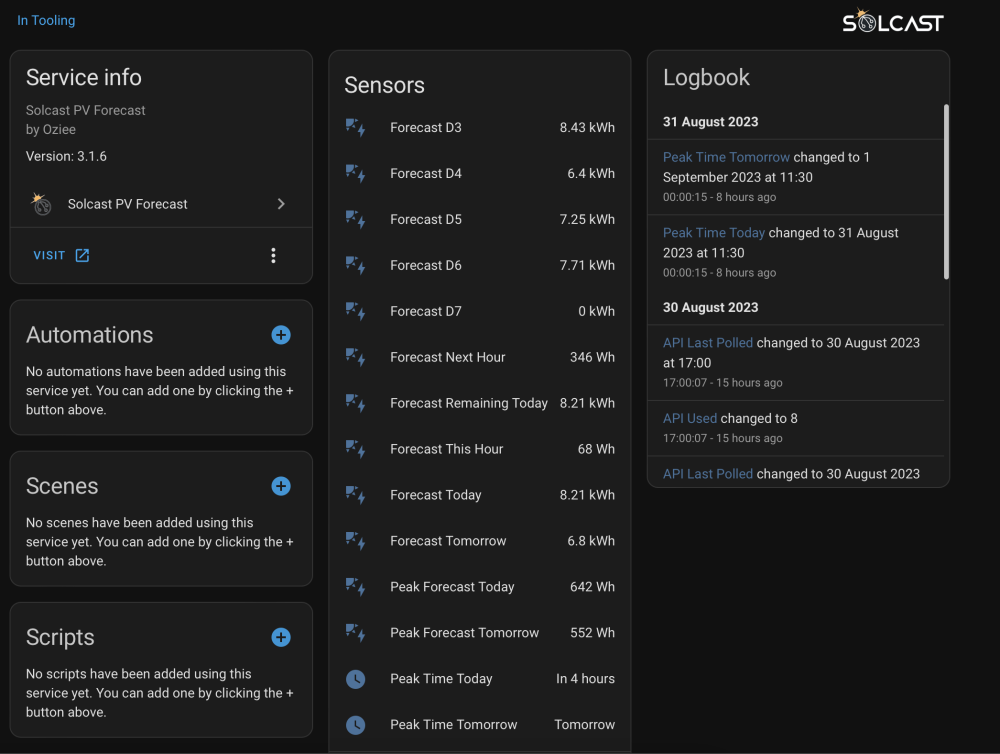1000x754 pixels.
Task: Click the 346 Wh value
Action: (592, 357)
